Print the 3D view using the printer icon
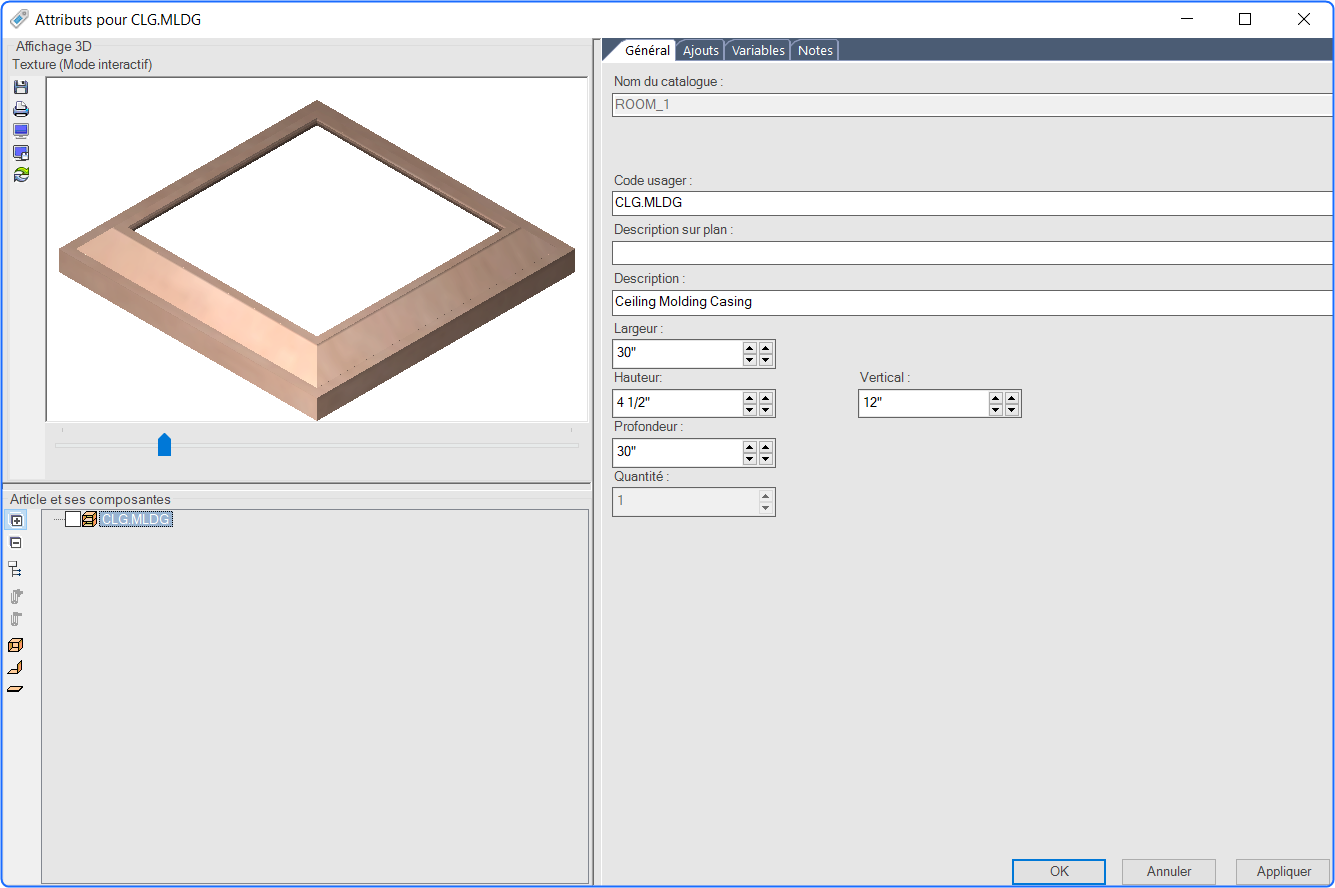 pyautogui.click(x=20, y=110)
